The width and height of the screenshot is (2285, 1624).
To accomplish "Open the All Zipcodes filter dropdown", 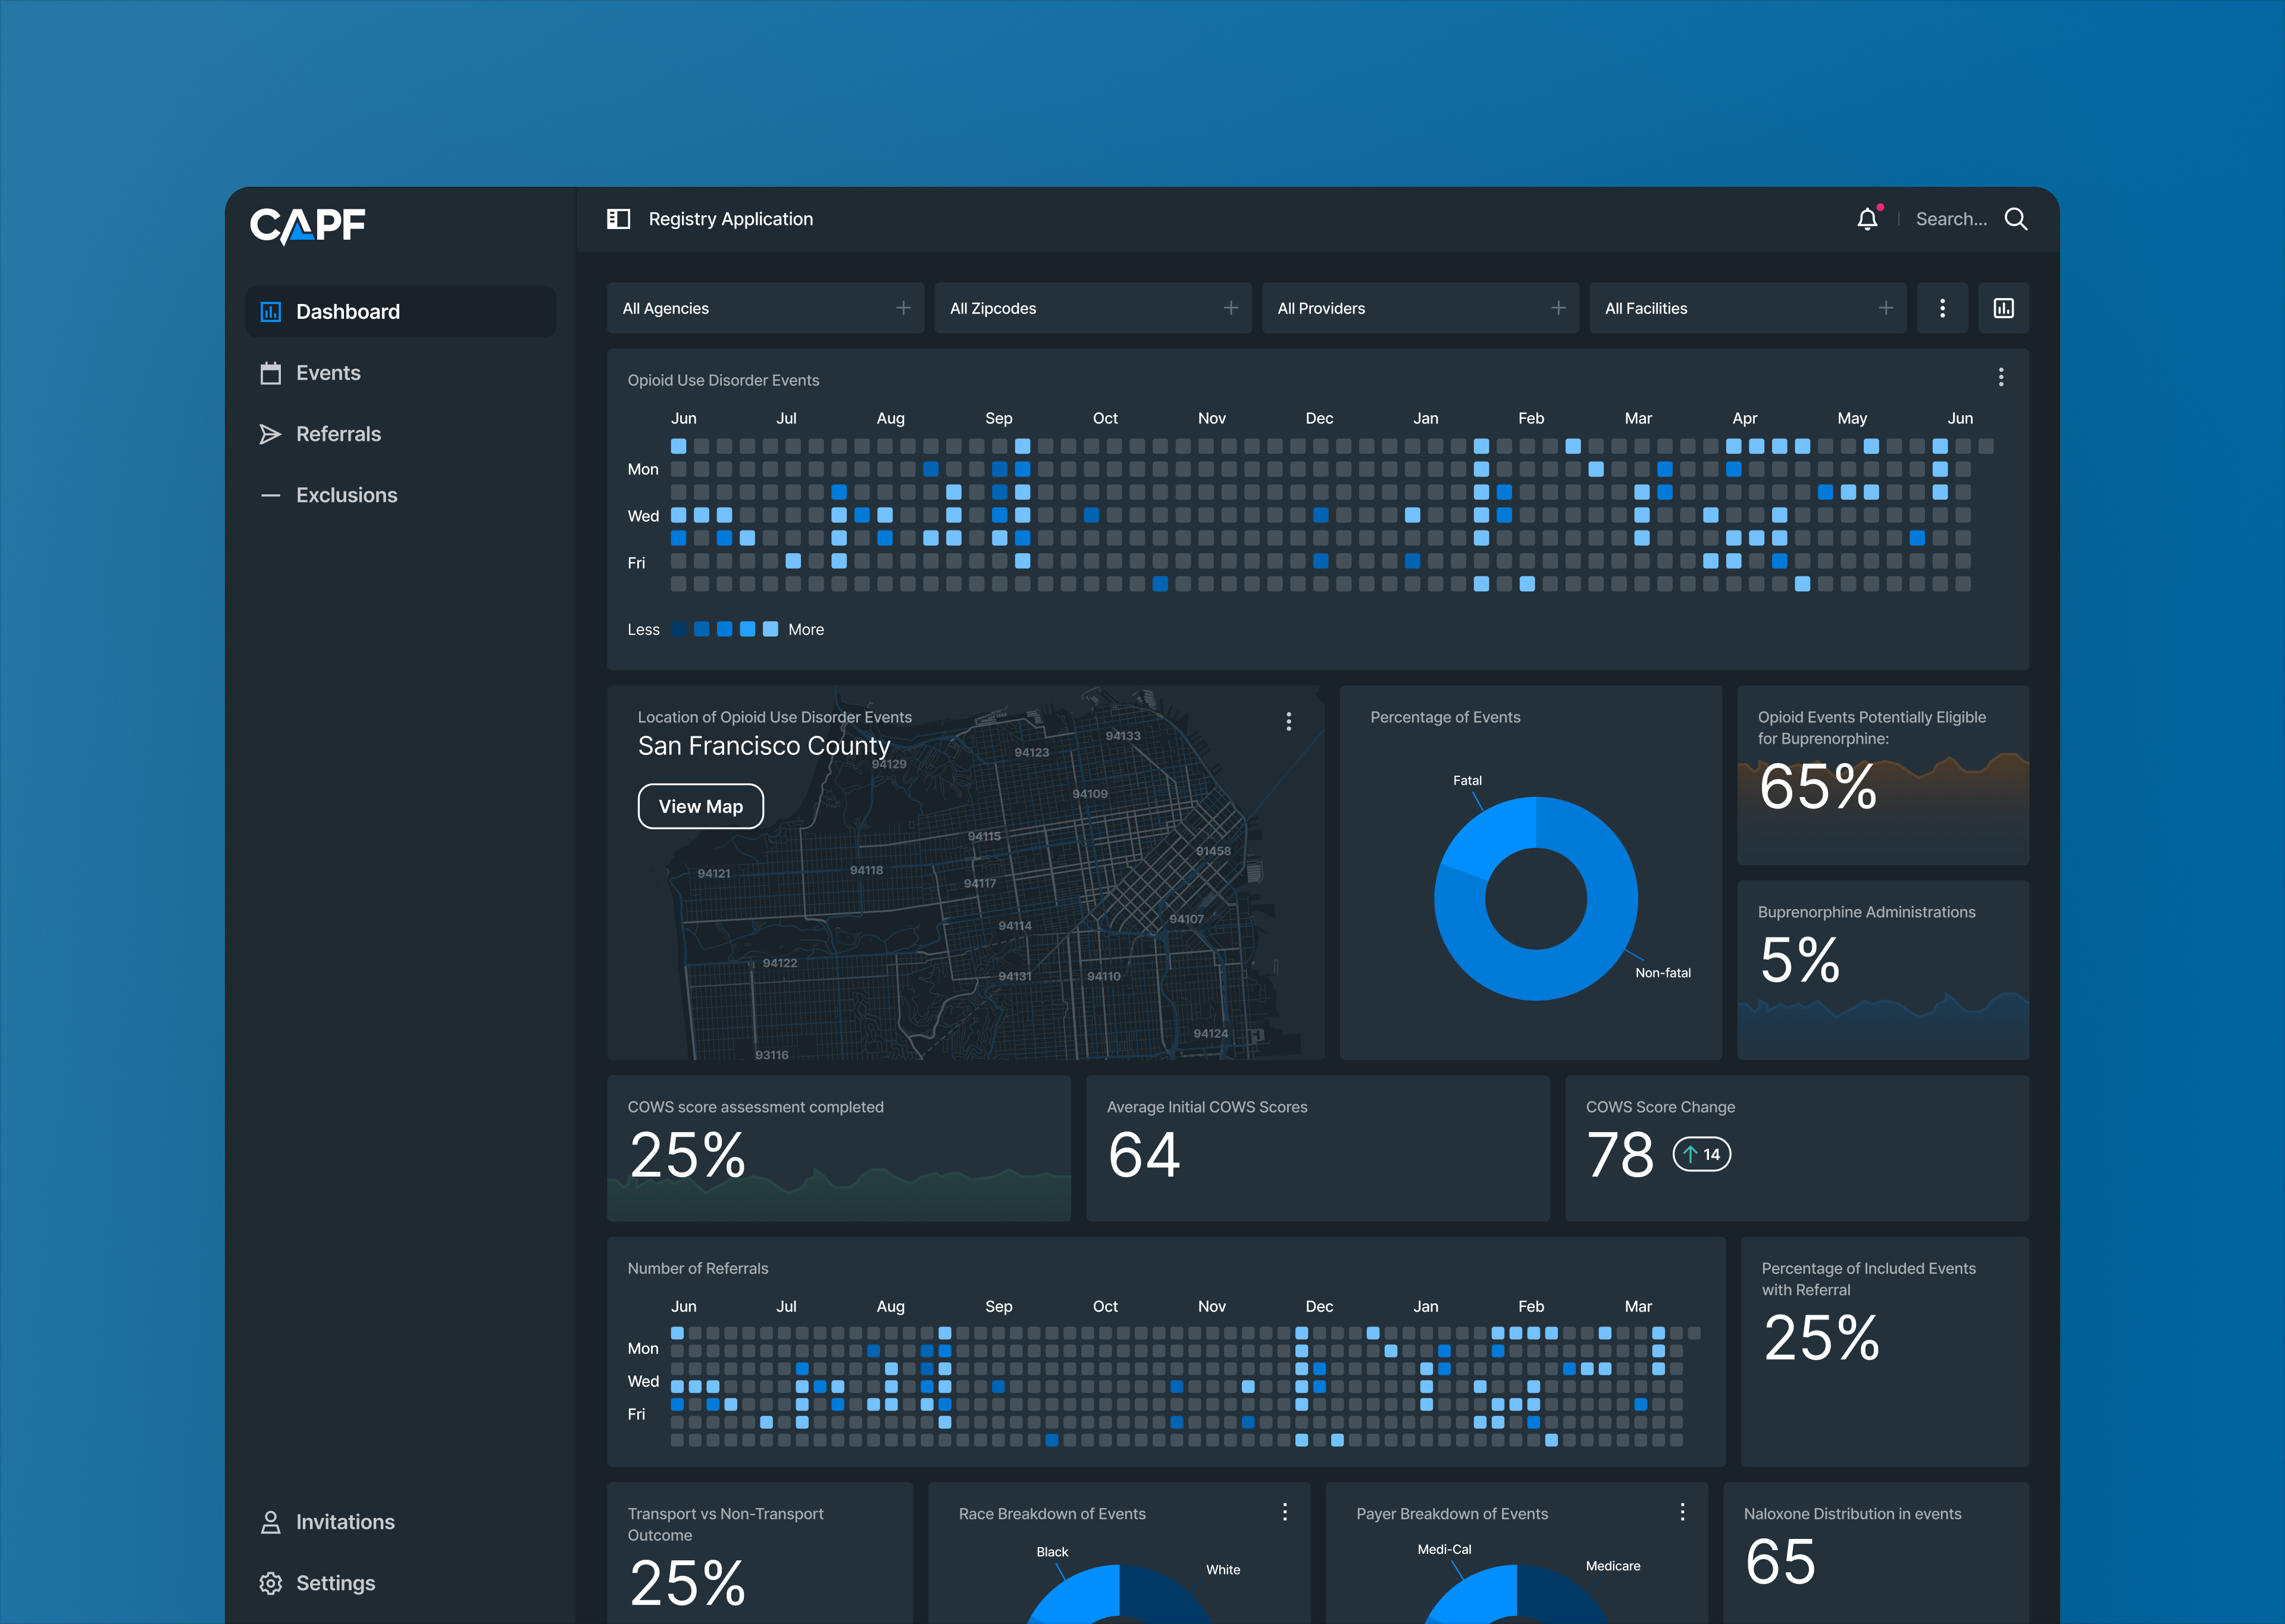I will [1092, 308].
